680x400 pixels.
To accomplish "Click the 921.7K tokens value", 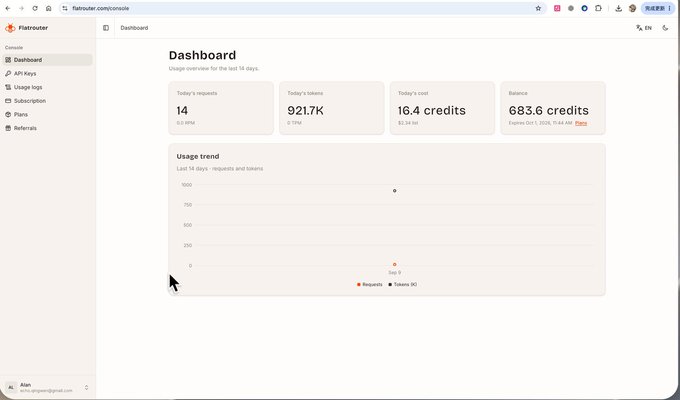I will pyautogui.click(x=305, y=111).
